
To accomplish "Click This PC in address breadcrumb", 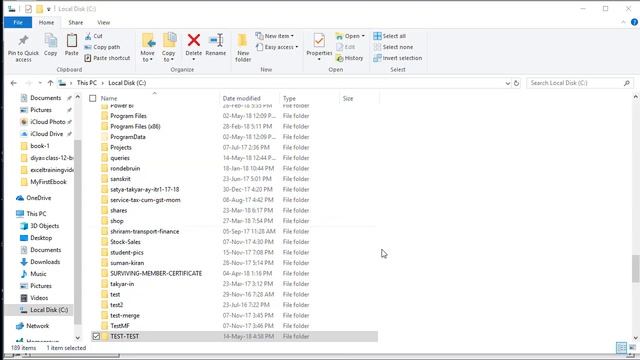I will pos(87,83).
